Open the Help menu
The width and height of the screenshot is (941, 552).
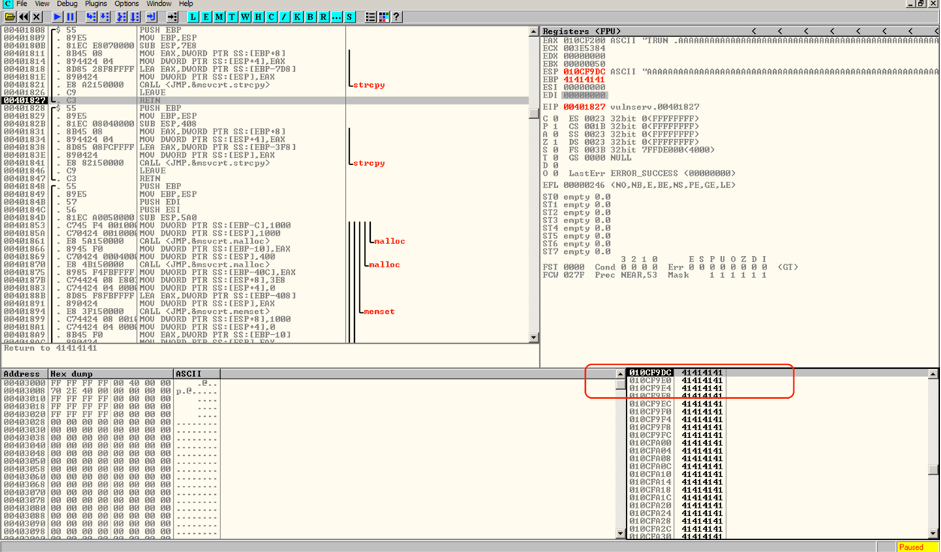click(x=186, y=4)
